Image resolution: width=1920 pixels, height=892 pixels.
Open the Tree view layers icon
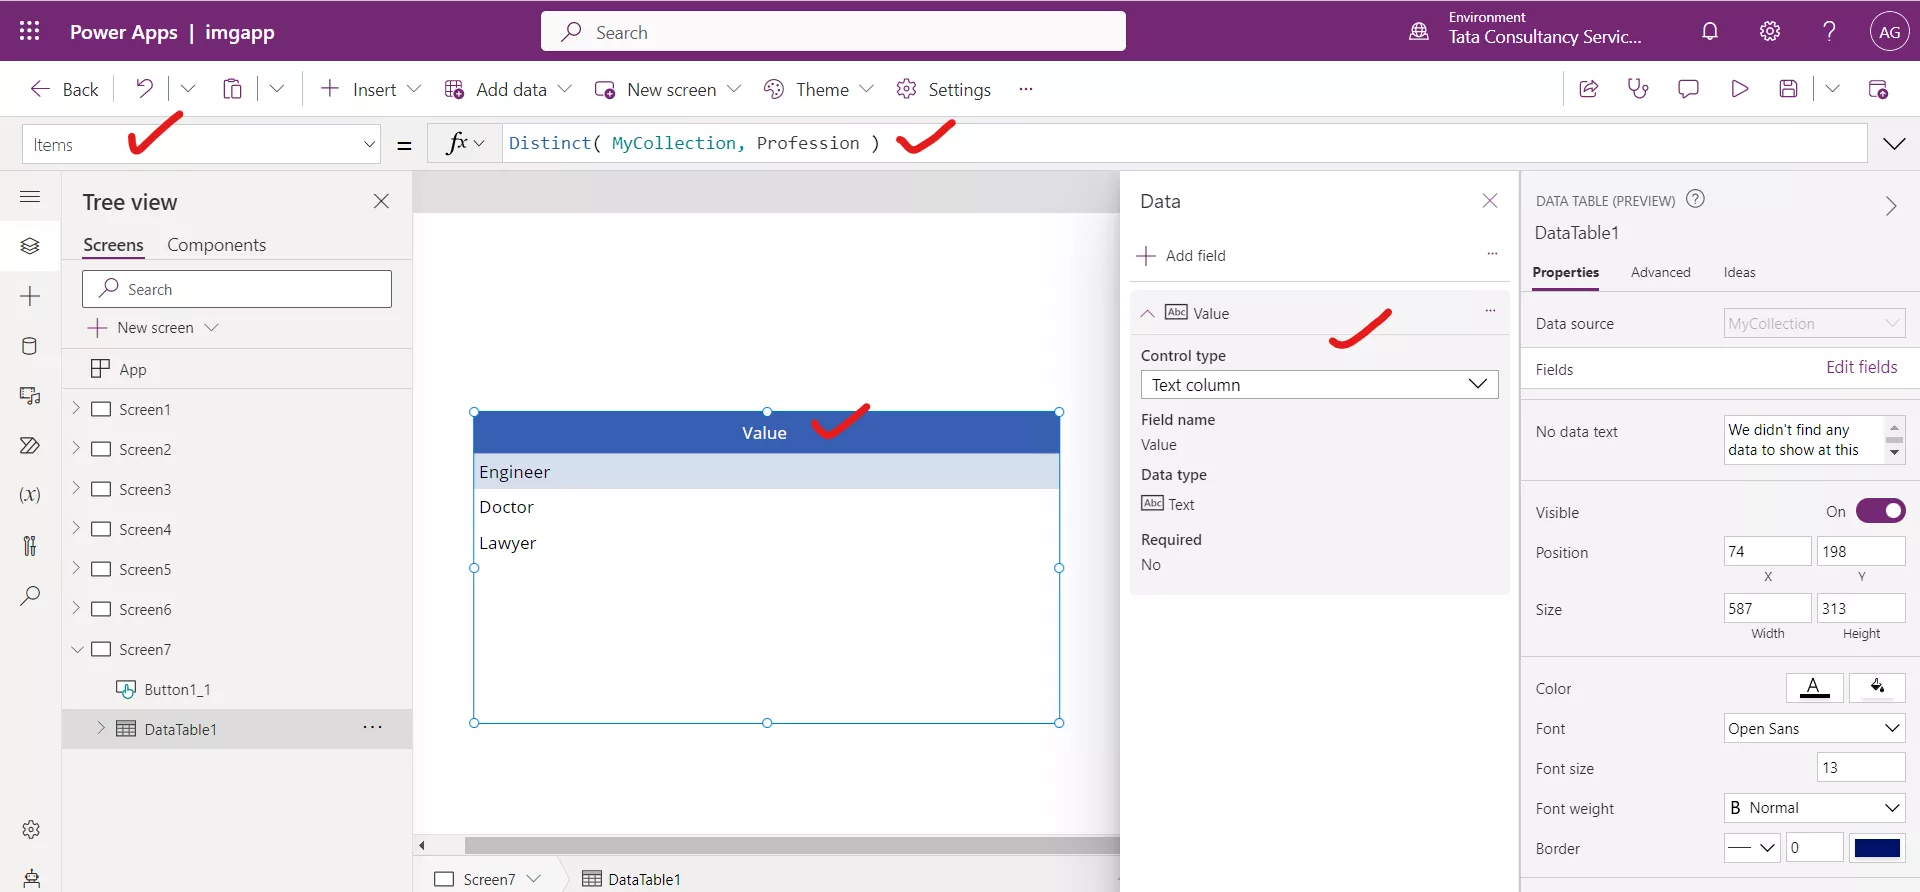click(x=30, y=246)
